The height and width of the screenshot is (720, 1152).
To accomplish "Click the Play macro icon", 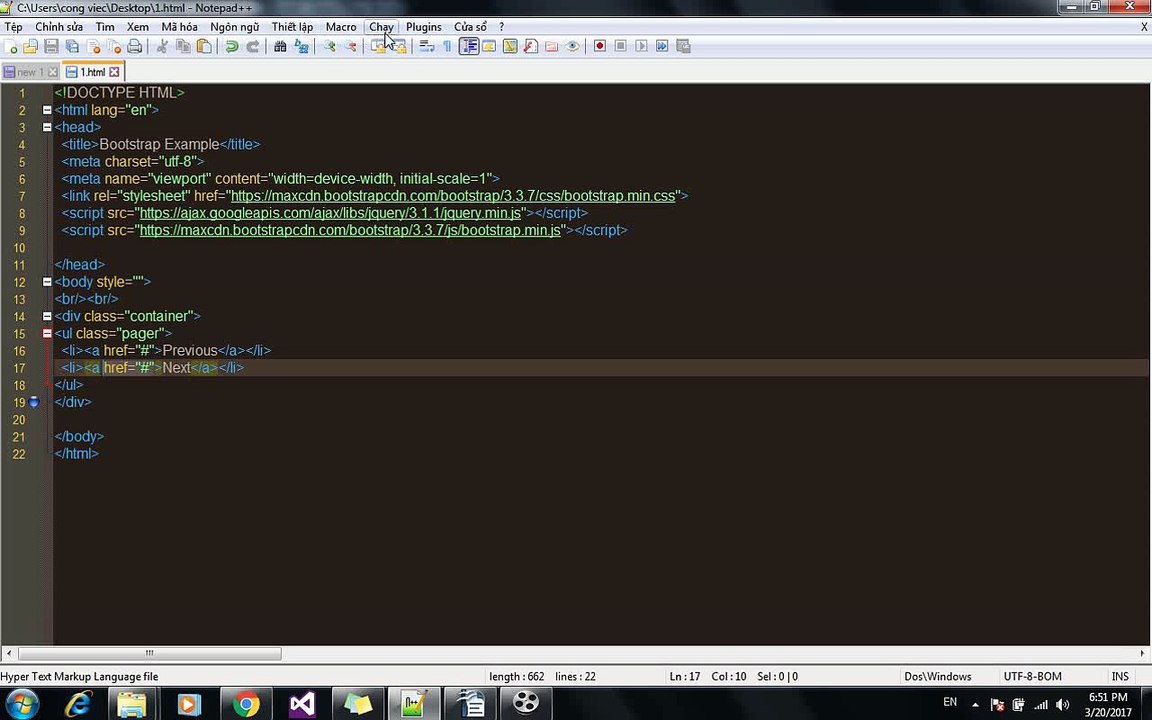I will tap(641, 46).
